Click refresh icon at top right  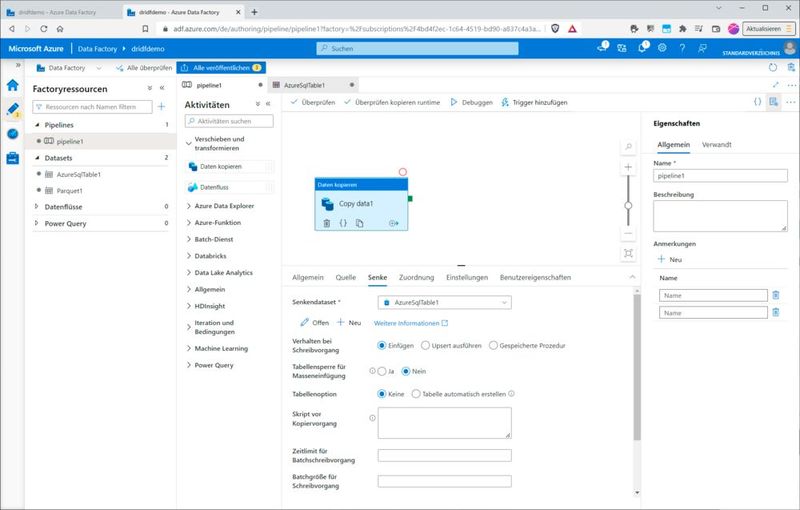tap(772, 67)
